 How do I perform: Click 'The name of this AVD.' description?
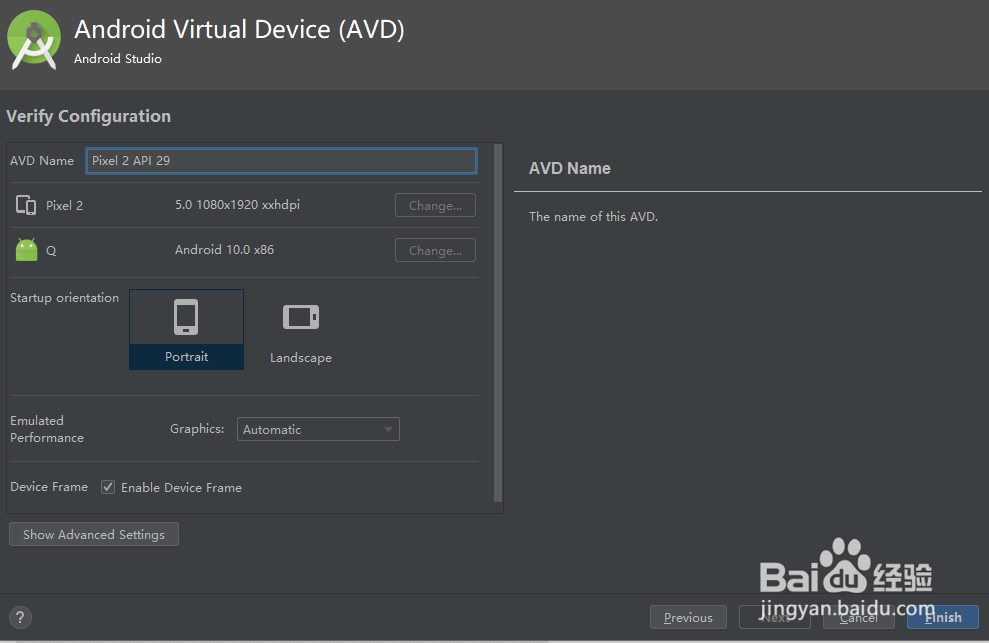[x=593, y=216]
